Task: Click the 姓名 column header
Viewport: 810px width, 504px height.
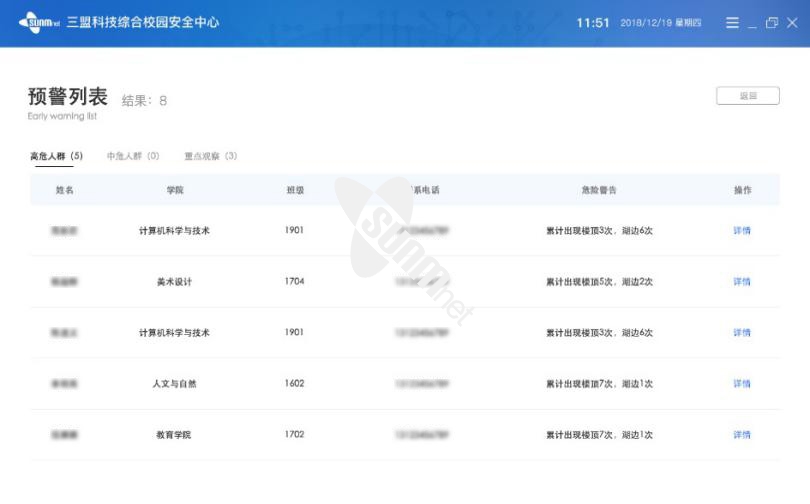Action: [x=65, y=190]
